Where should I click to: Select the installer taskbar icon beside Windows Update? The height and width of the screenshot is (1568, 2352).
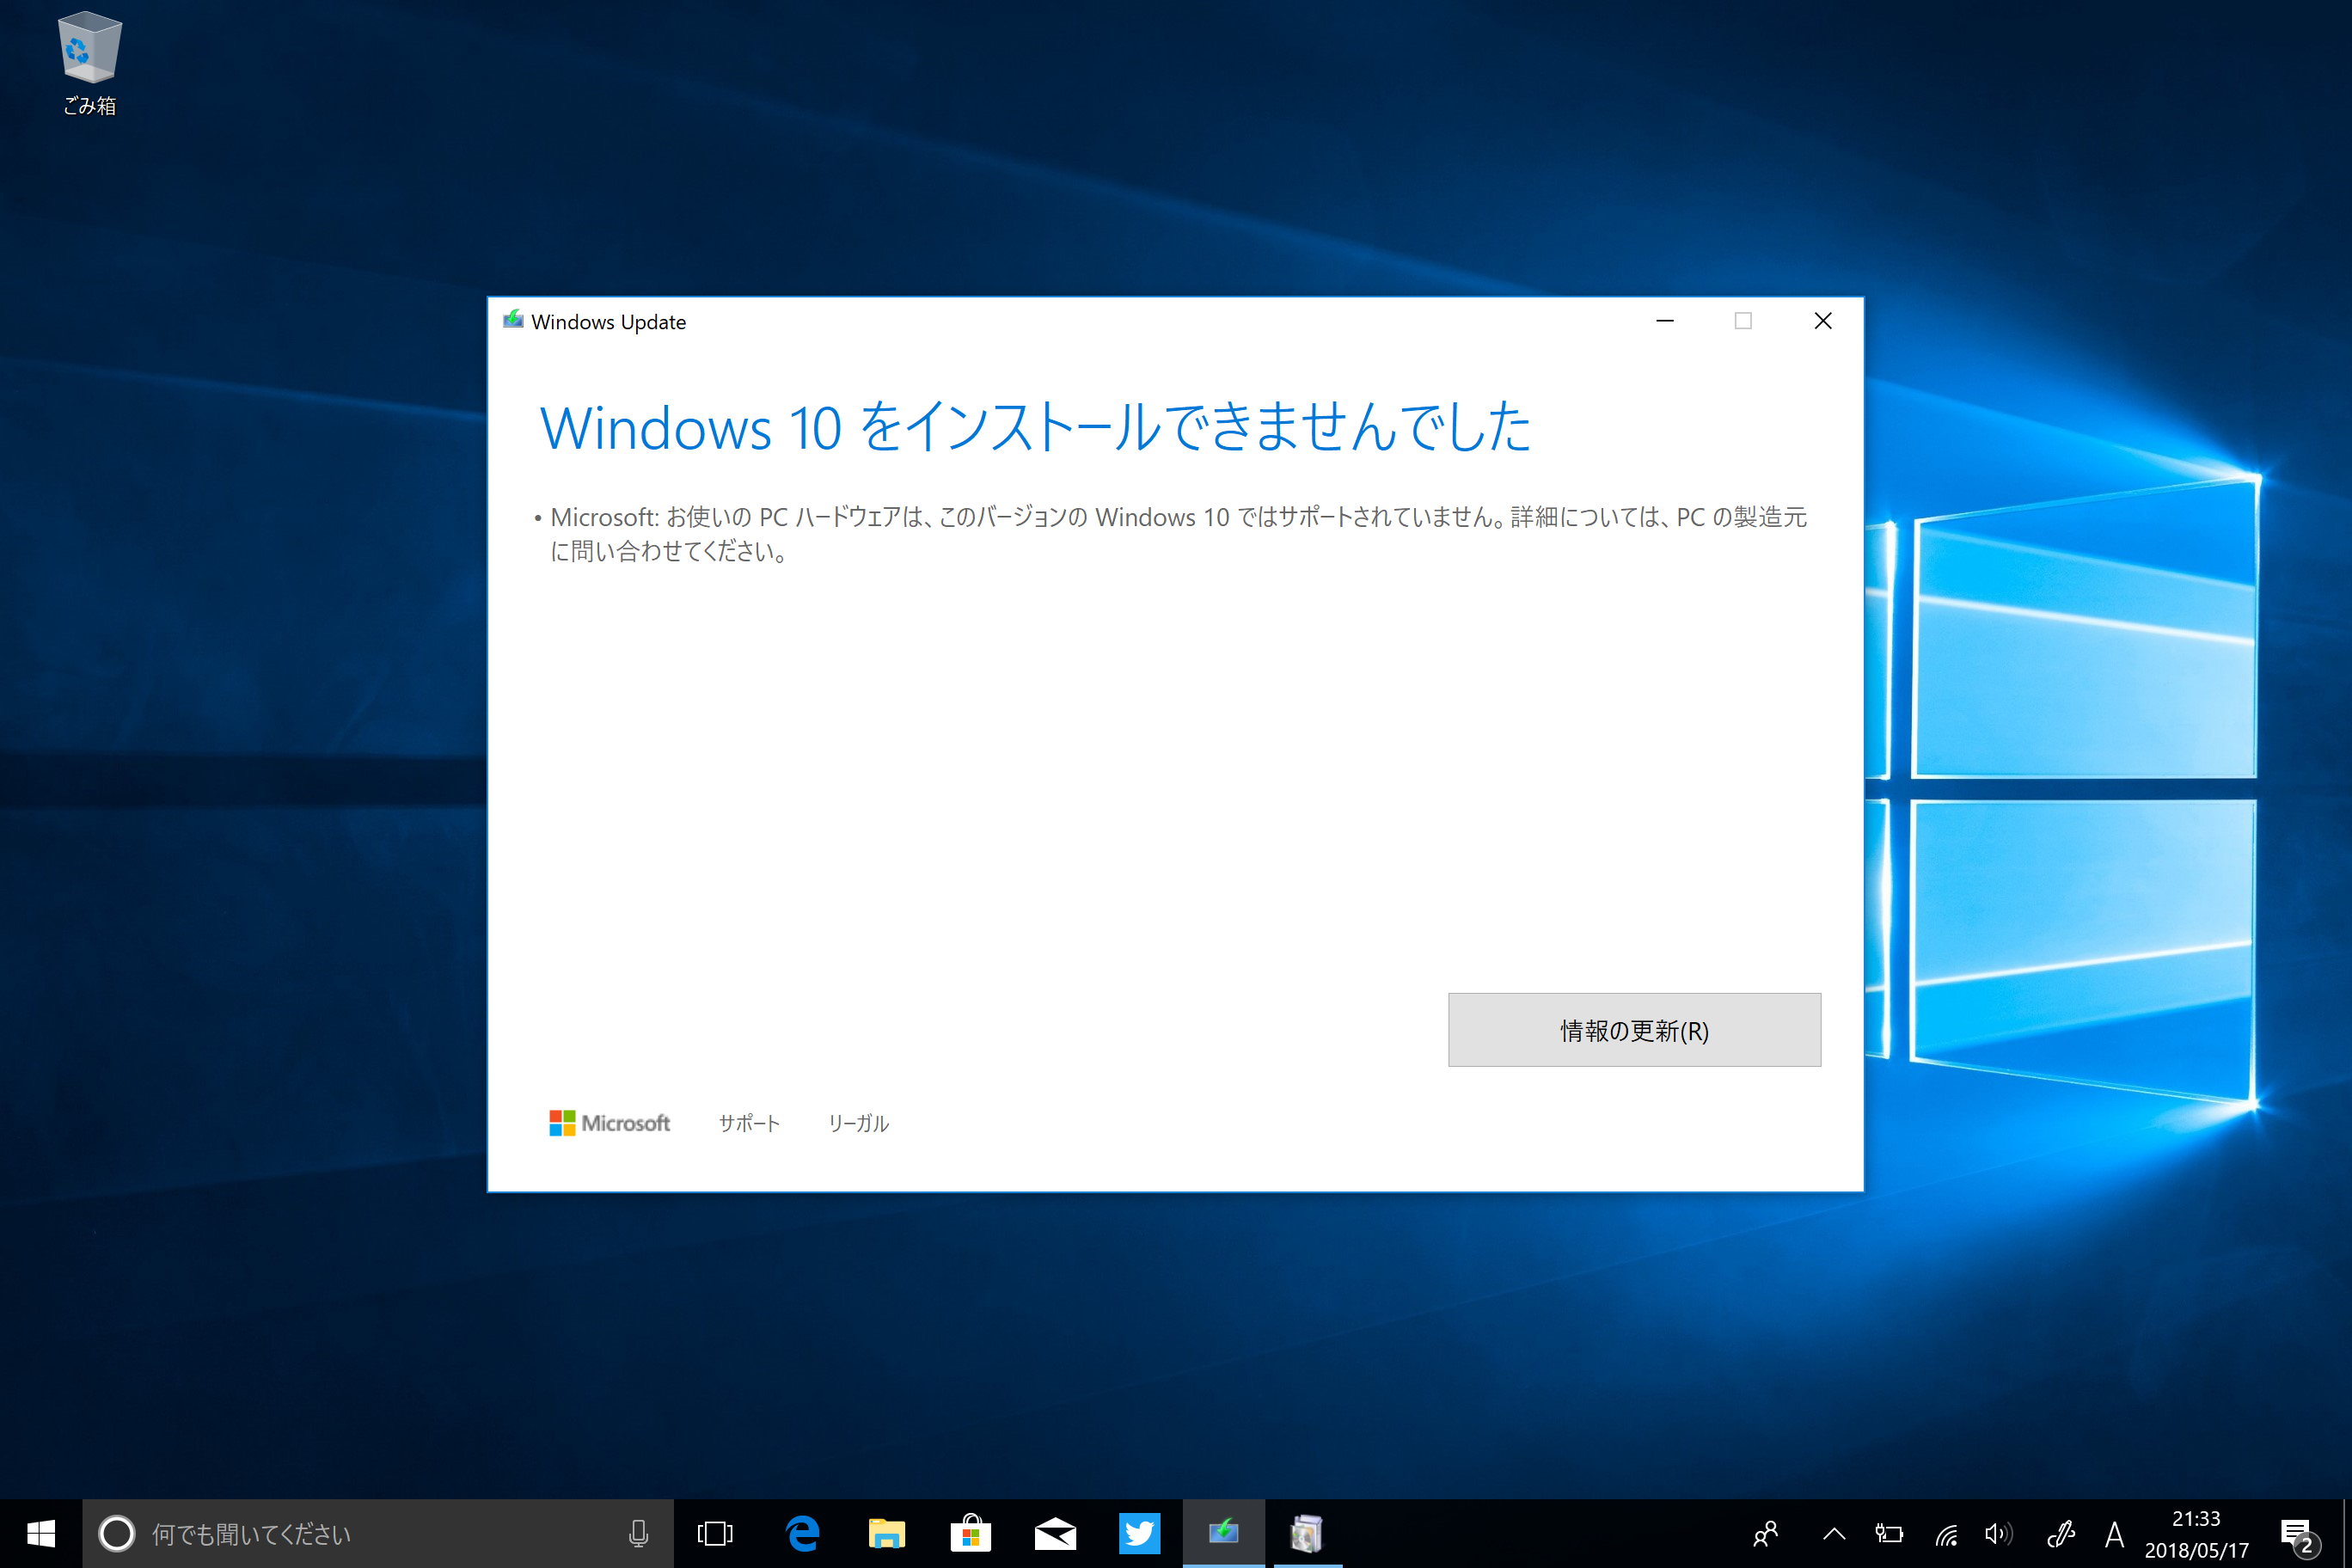pos(1307,1533)
